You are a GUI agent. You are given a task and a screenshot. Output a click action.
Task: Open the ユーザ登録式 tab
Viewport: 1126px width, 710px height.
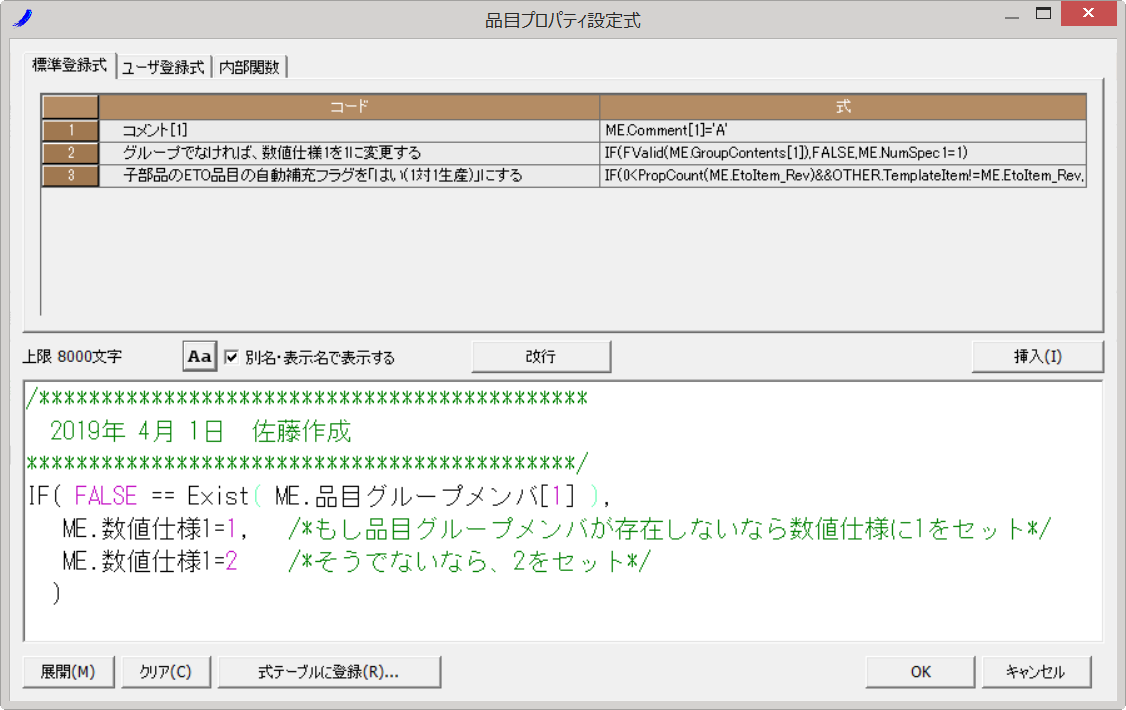pyautogui.click(x=163, y=67)
